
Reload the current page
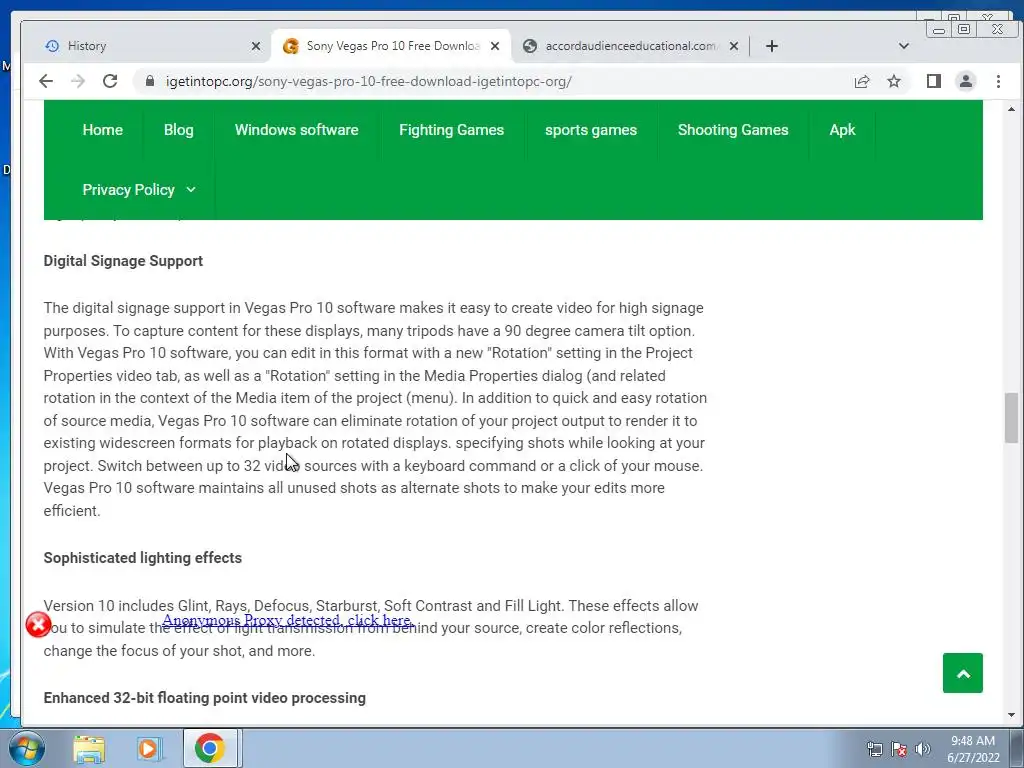click(x=110, y=81)
